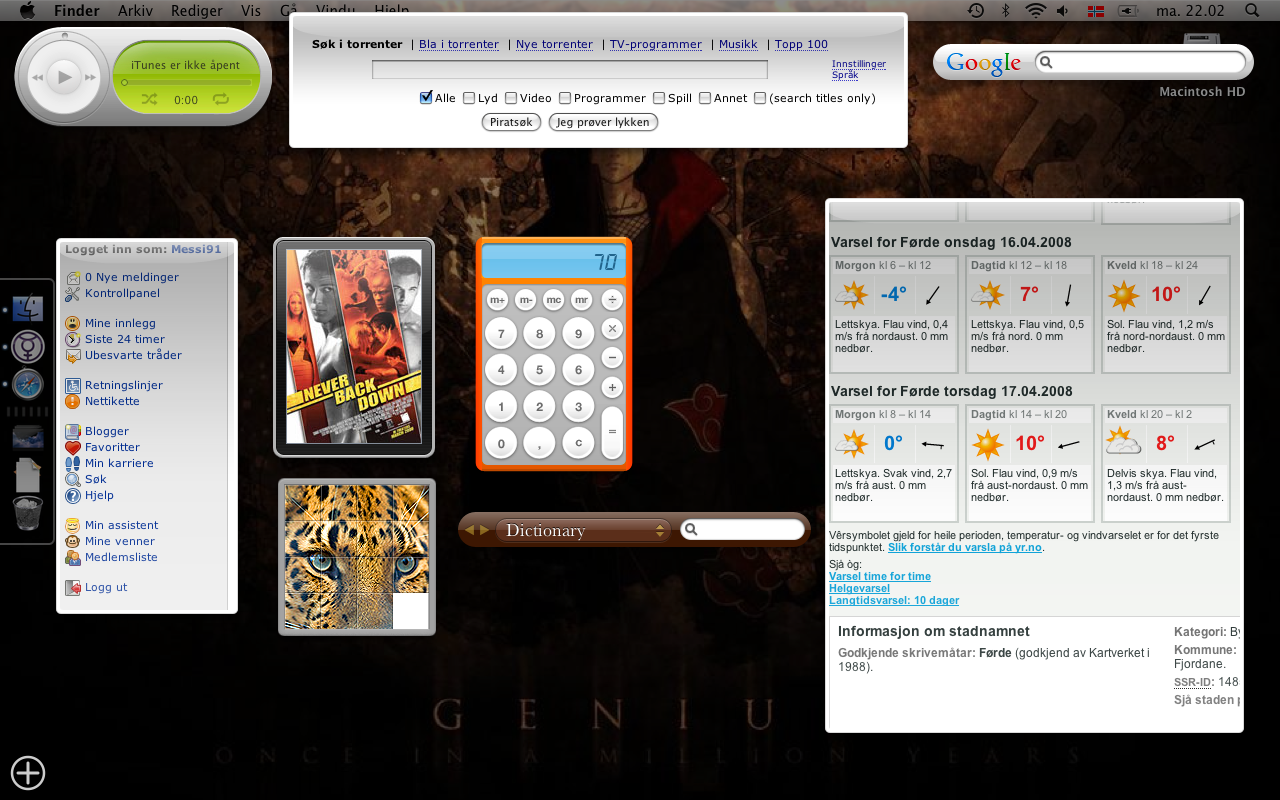The image size is (1280, 800).
Task: Open the Arkiv menu
Action: (136, 11)
